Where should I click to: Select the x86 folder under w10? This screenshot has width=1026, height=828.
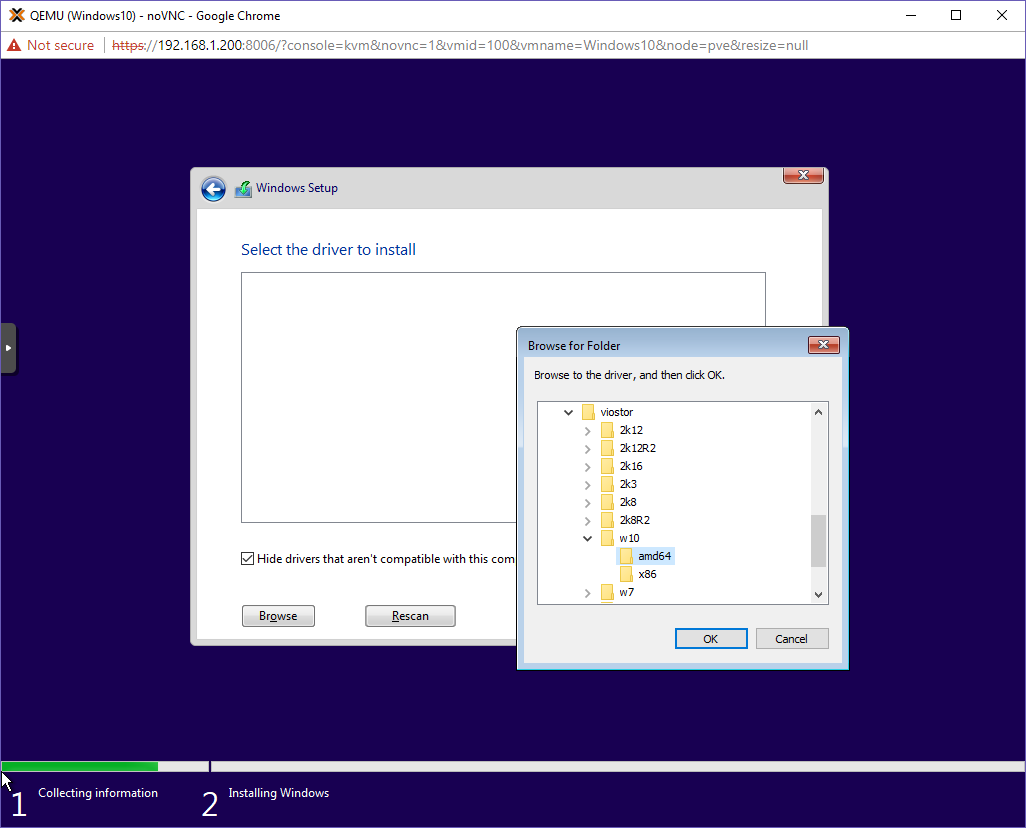648,574
